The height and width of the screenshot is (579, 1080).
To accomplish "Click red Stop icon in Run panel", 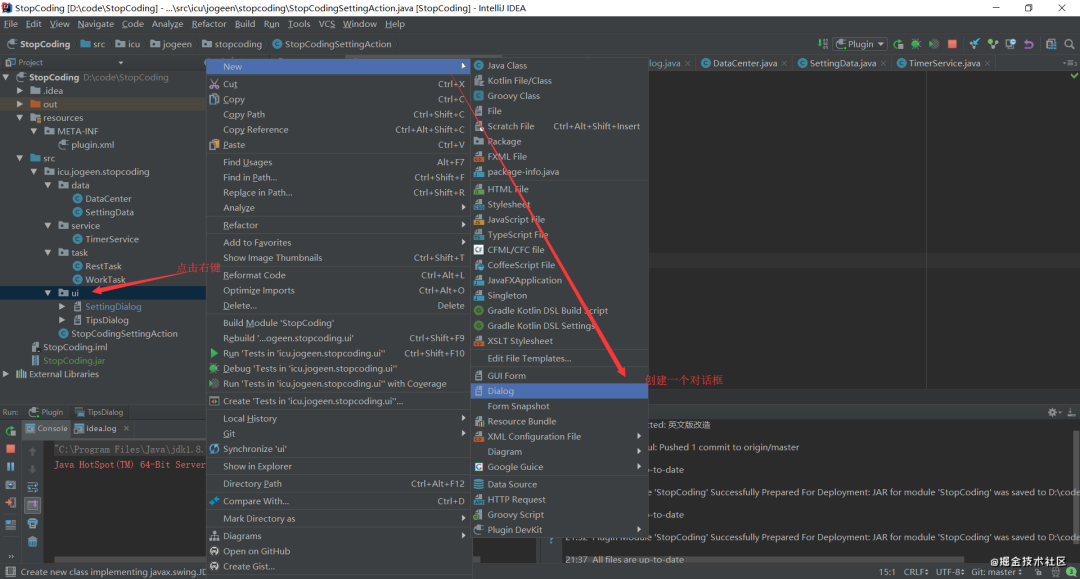I will tap(10, 449).
